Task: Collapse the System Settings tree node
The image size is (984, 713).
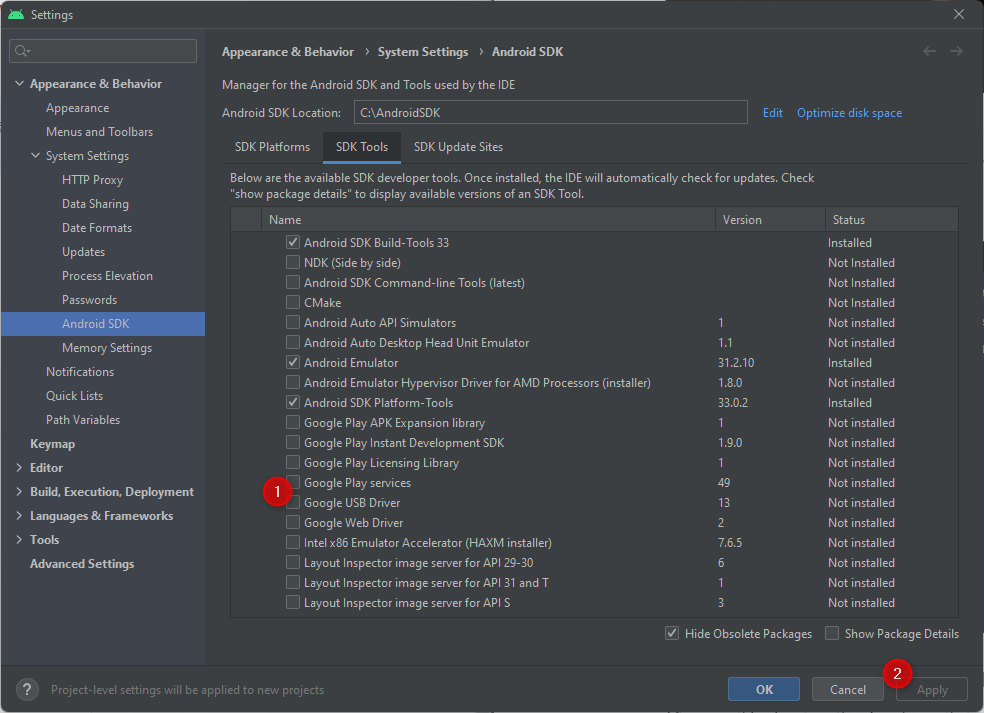Action: point(35,156)
